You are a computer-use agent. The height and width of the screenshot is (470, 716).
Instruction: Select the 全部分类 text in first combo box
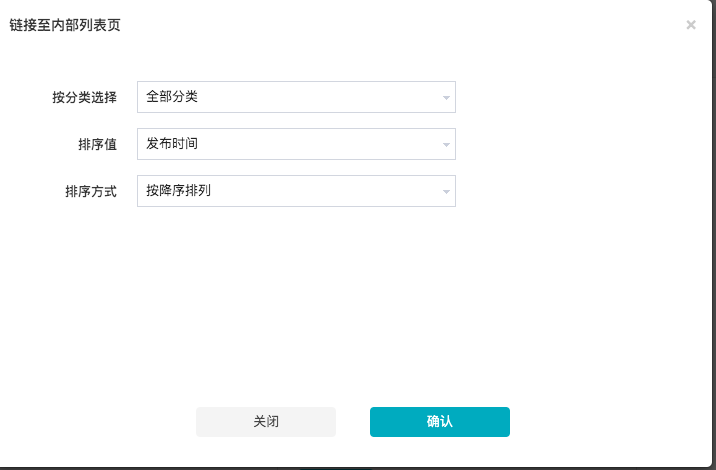pos(172,96)
